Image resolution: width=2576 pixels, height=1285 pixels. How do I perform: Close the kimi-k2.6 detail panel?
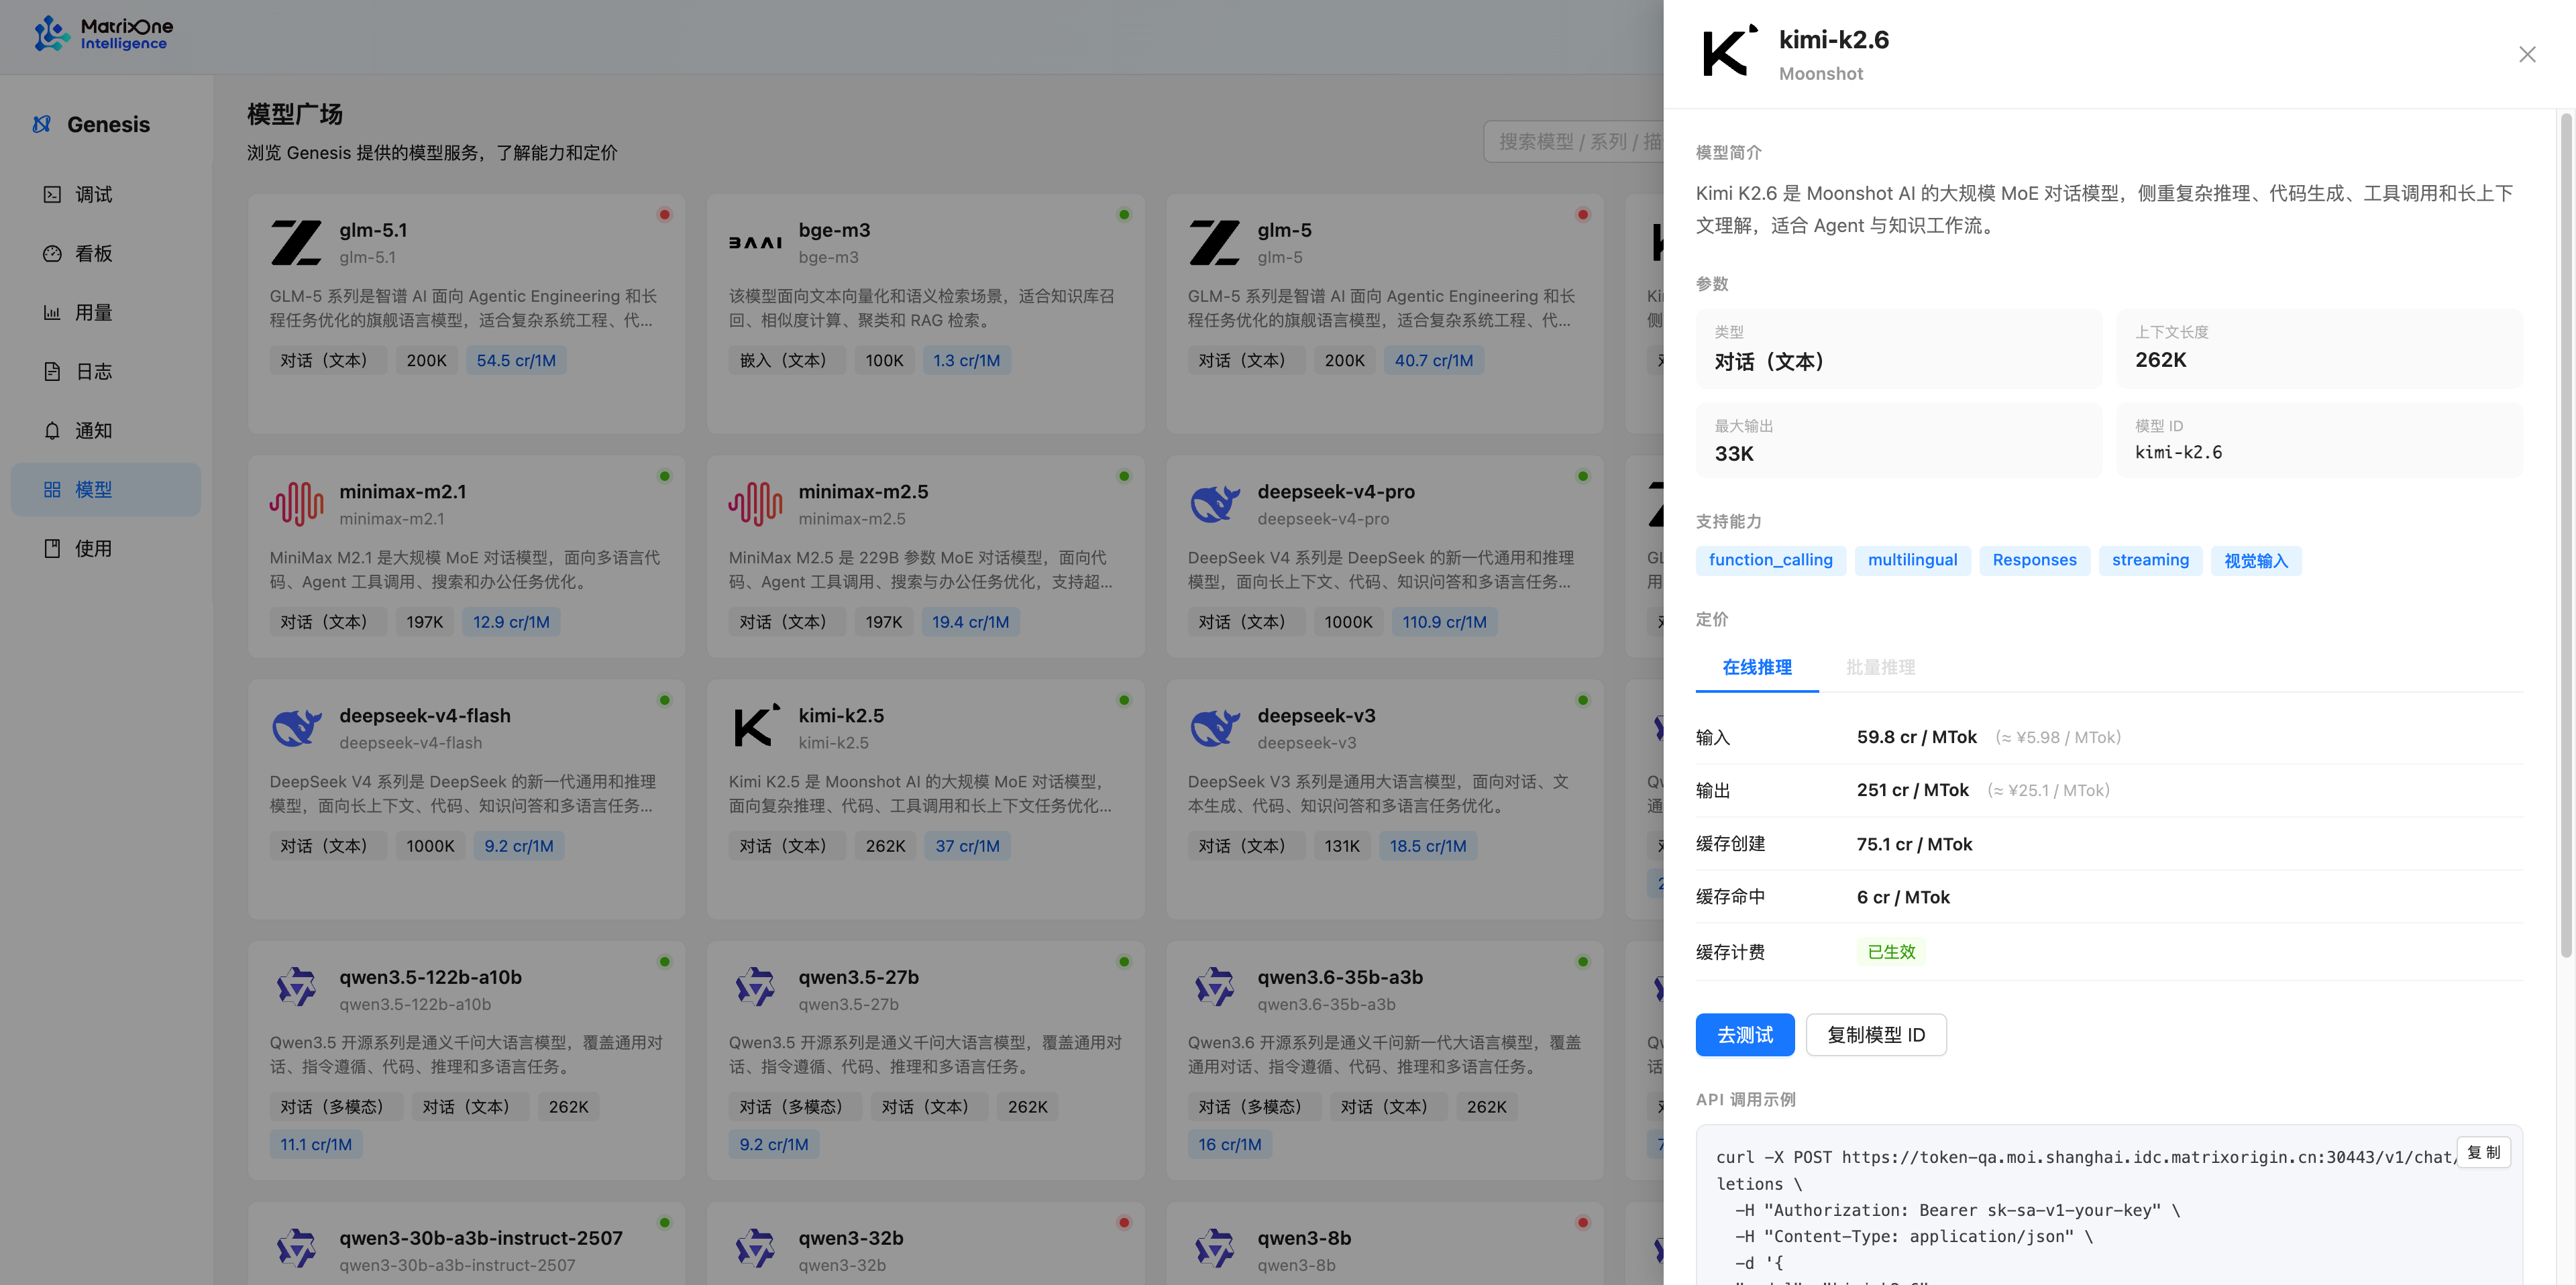coord(2527,55)
